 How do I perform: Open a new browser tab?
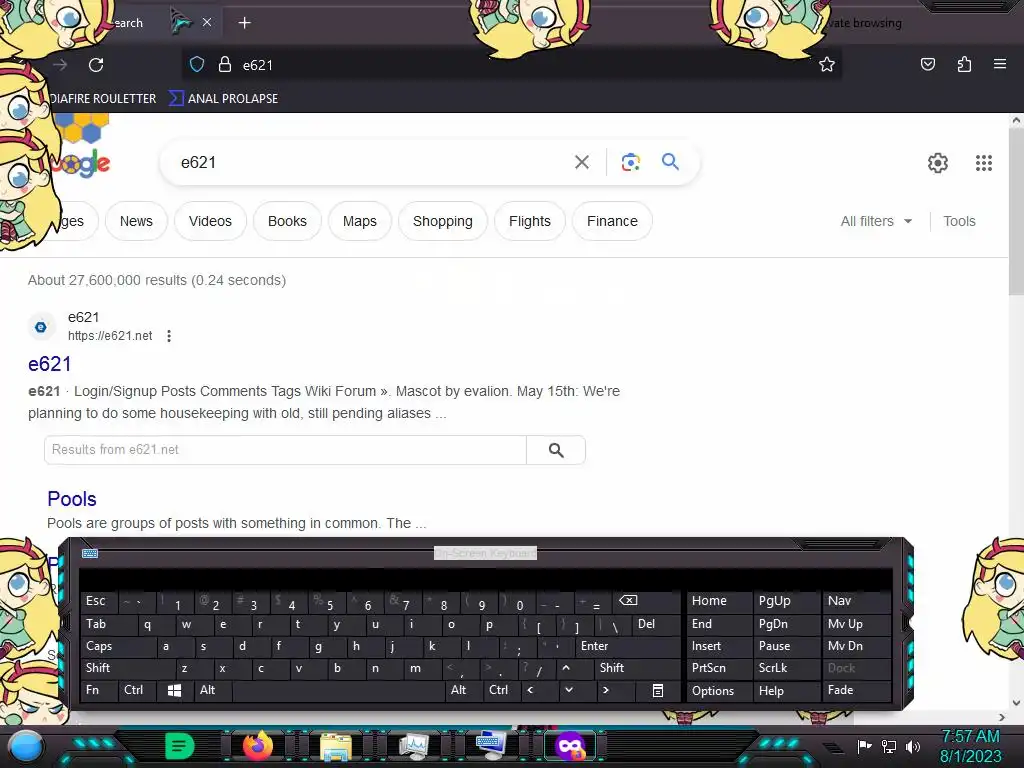click(244, 23)
